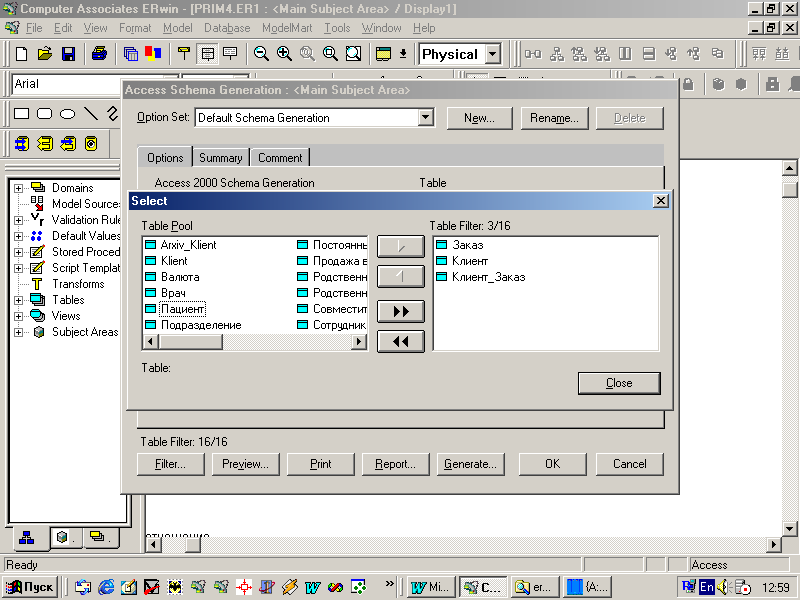Click the yellow cylinder transform icon
Viewport: 800px width, 600px height.
91,144
